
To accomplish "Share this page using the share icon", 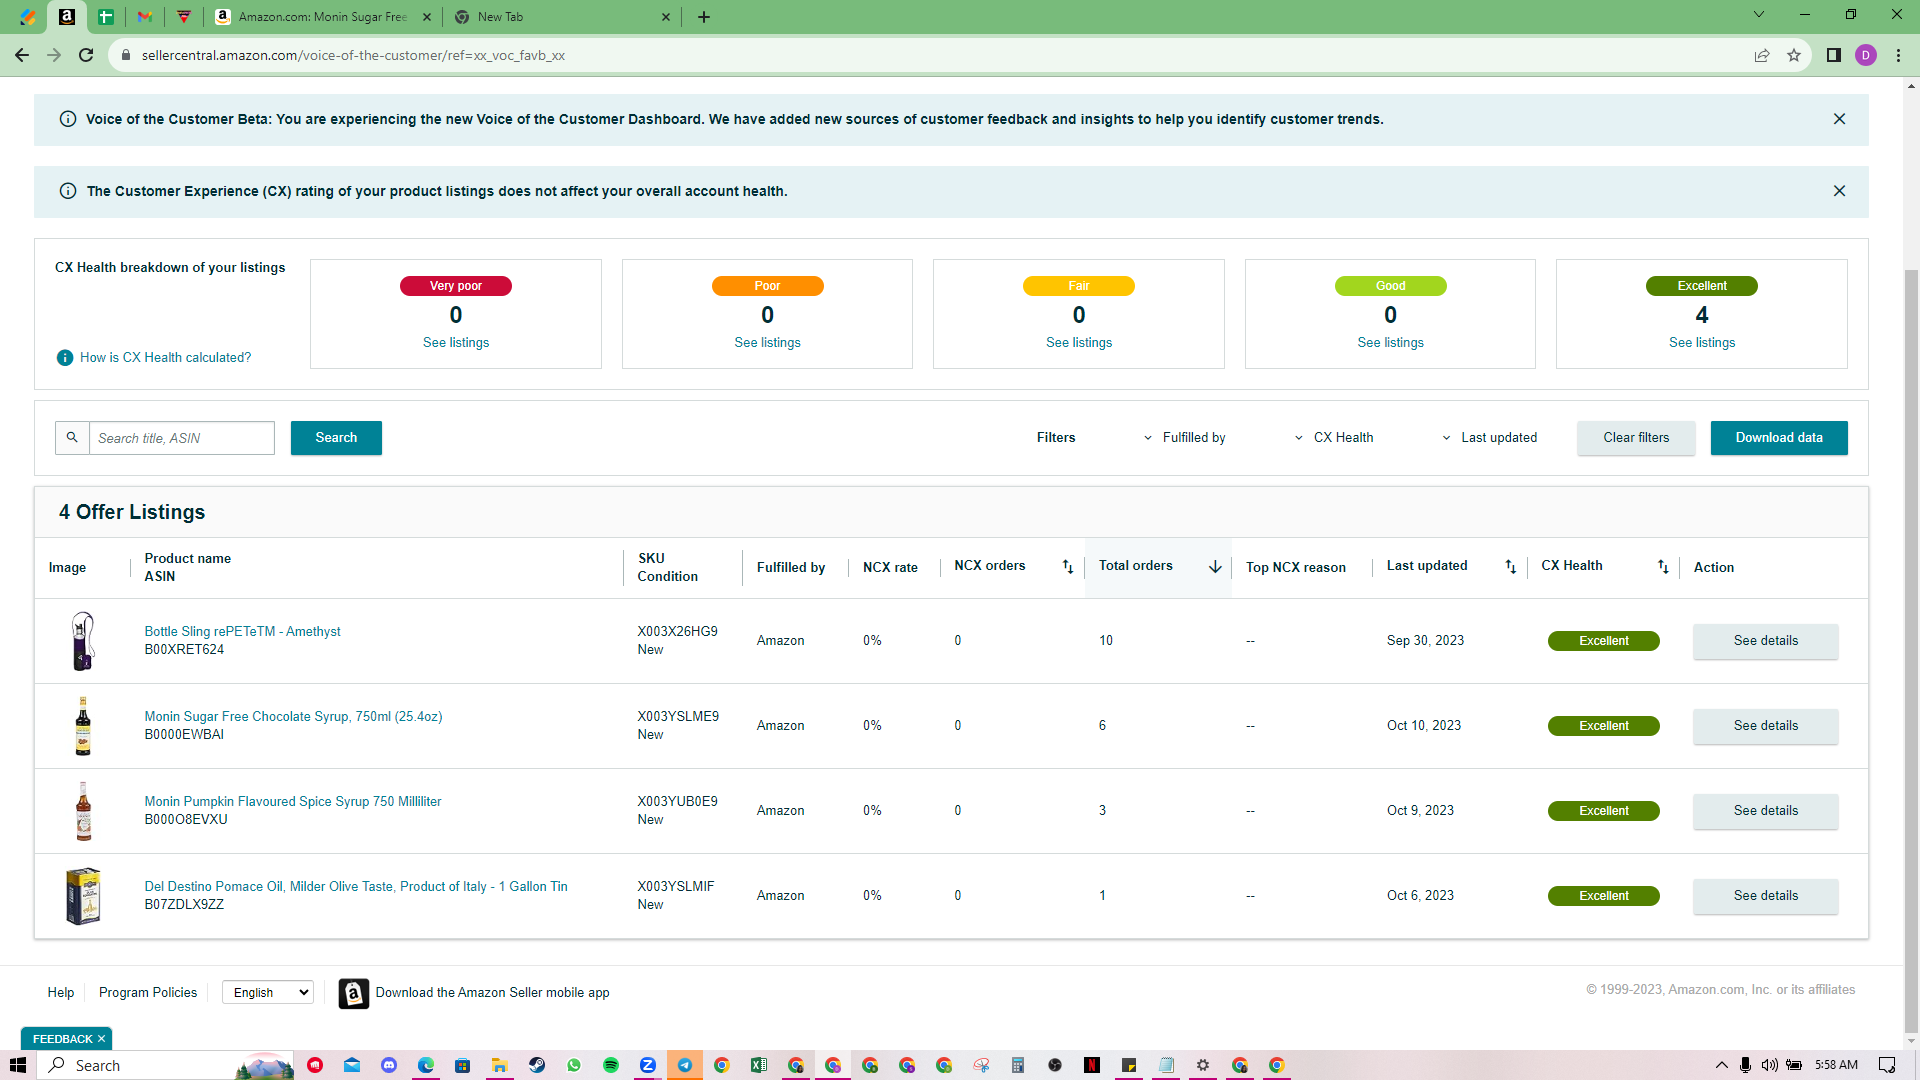I will click(1762, 55).
